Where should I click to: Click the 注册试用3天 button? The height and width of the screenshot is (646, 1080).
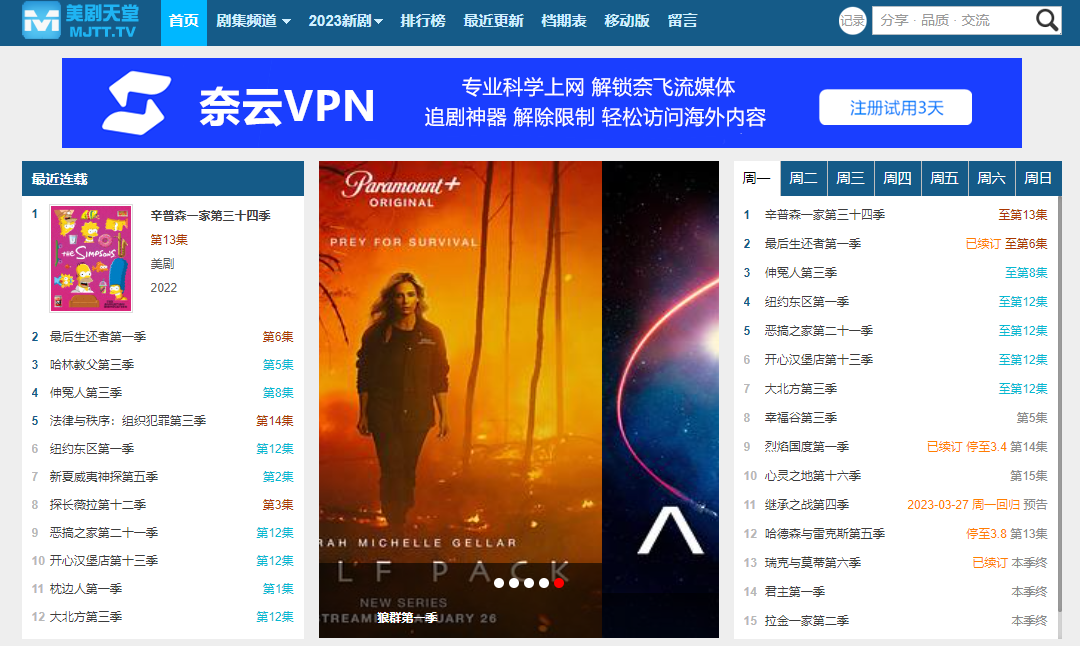click(x=895, y=107)
